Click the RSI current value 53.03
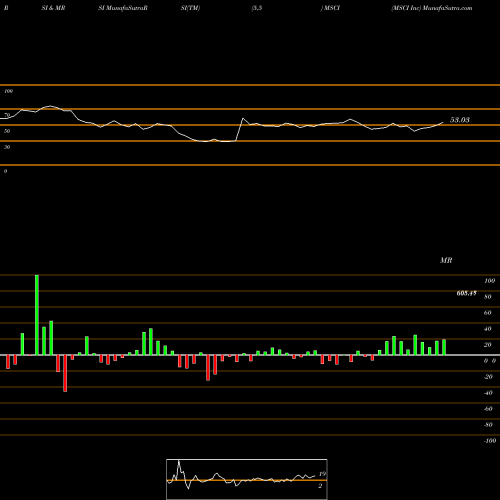Viewport: 500px width, 500px height. pyautogui.click(x=460, y=120)
